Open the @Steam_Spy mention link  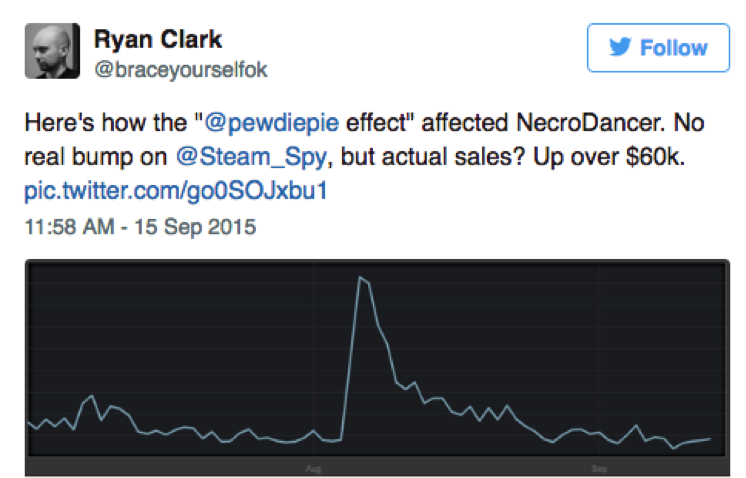251,157
